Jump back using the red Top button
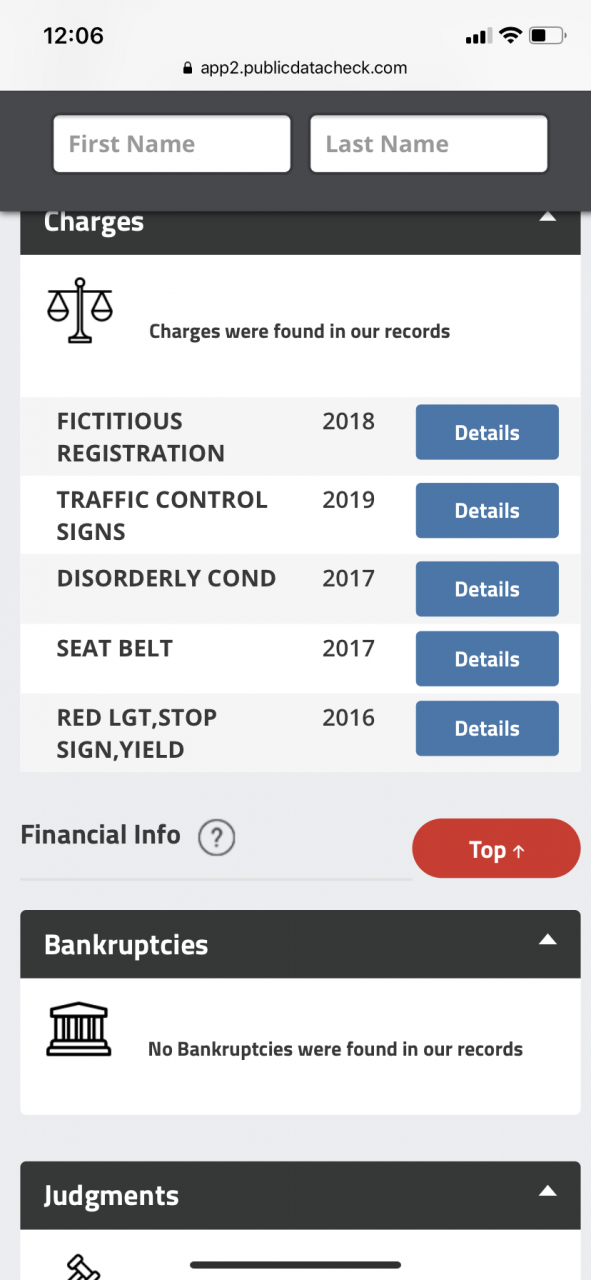The image size is (591, 1280). click(x=496, y=849)
